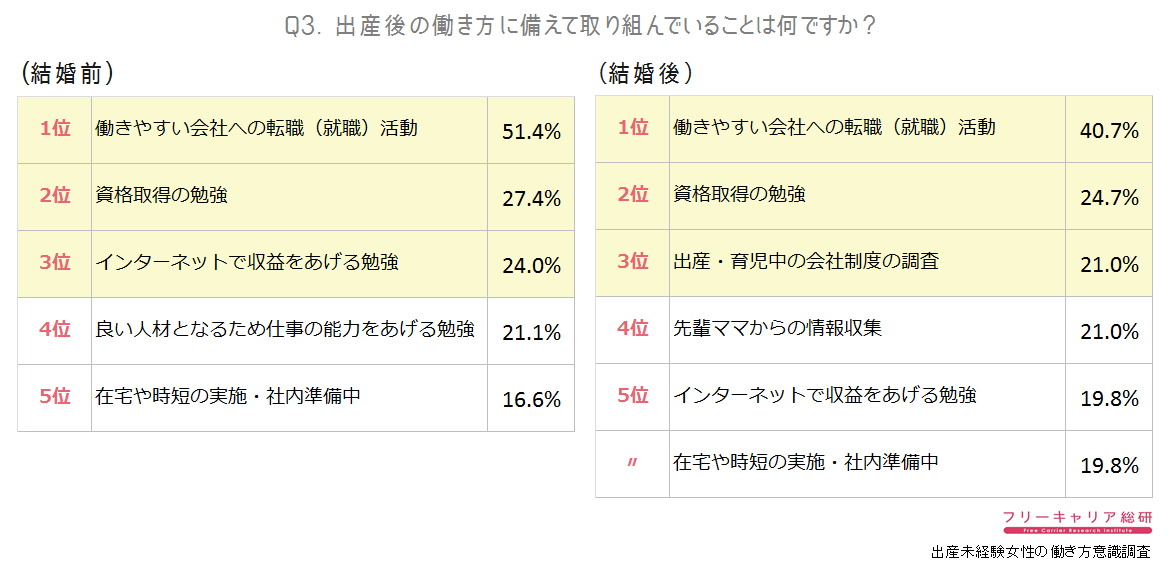
Task: Click the 24.0% percentage cell
Action: click(x=531, y=264)
